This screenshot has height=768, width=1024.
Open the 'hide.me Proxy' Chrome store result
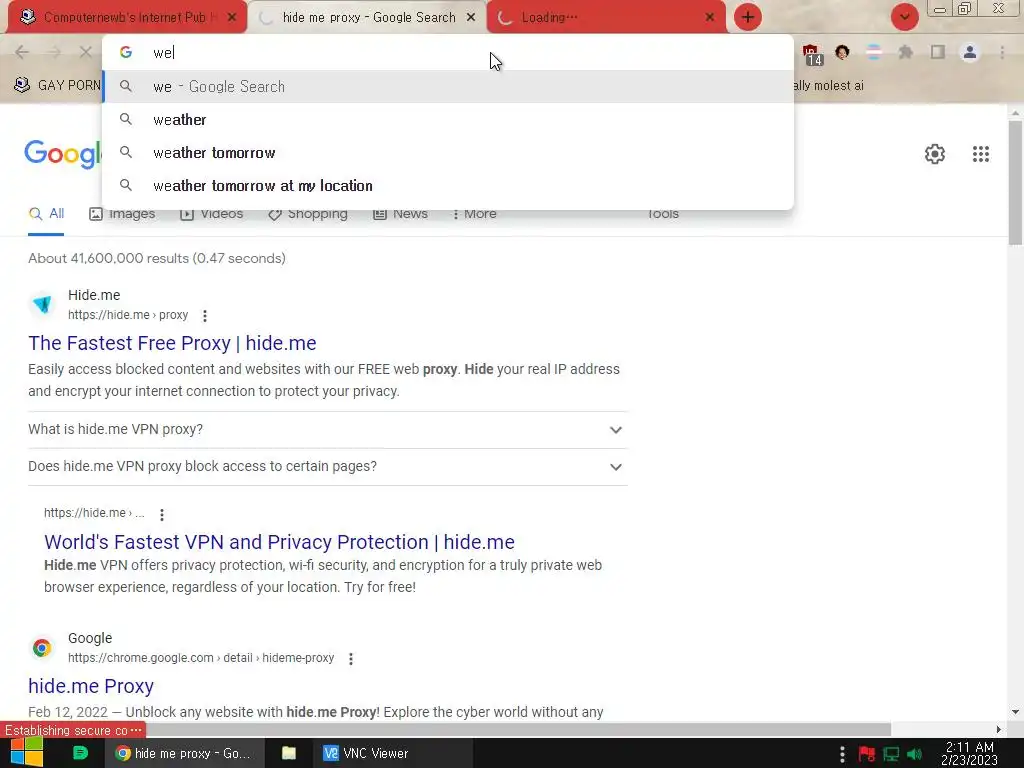tap(91, 686)
